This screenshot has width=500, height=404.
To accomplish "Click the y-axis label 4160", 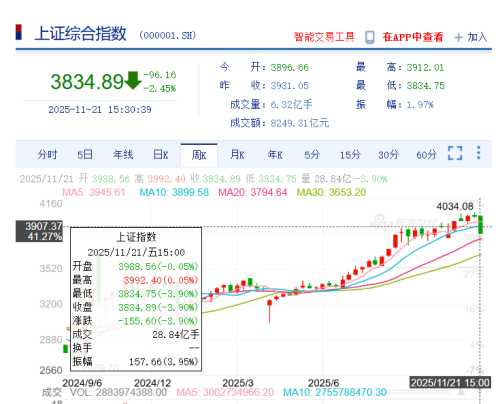I will (x=51, y=204).
